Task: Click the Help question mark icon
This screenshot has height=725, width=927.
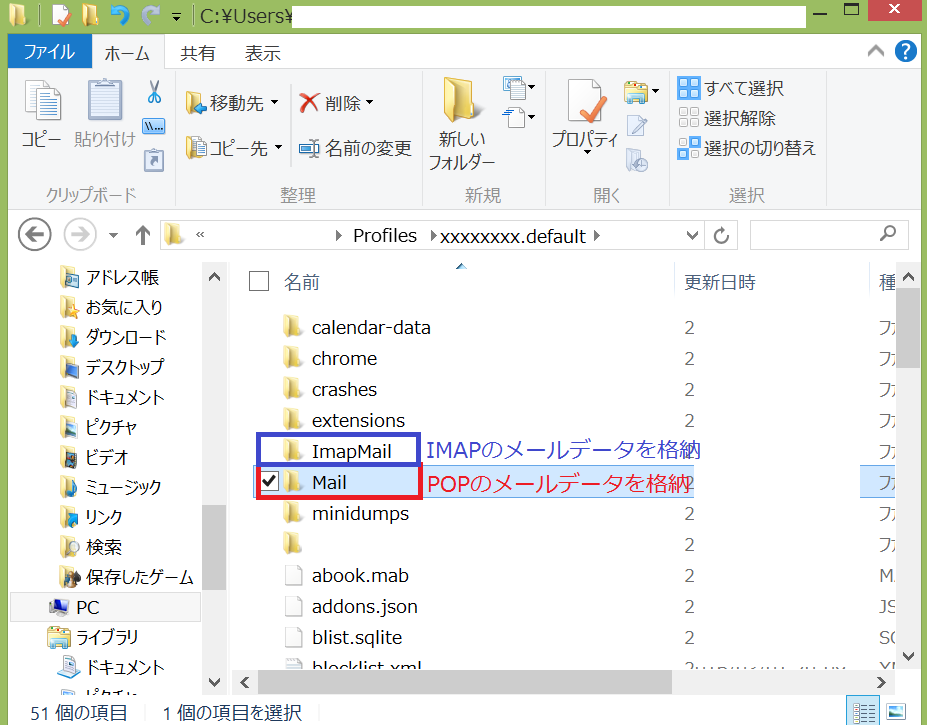Action: (x=905, y=52)
